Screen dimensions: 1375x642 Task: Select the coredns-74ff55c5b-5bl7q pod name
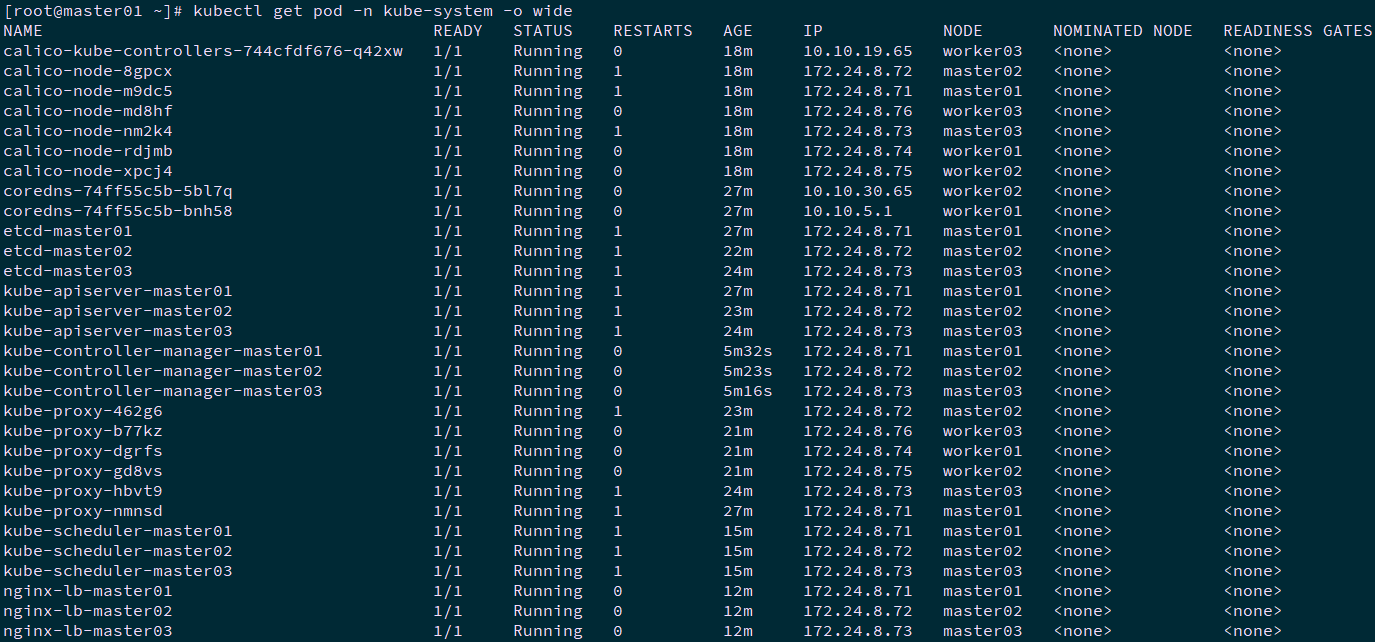[x=117, y=191]
